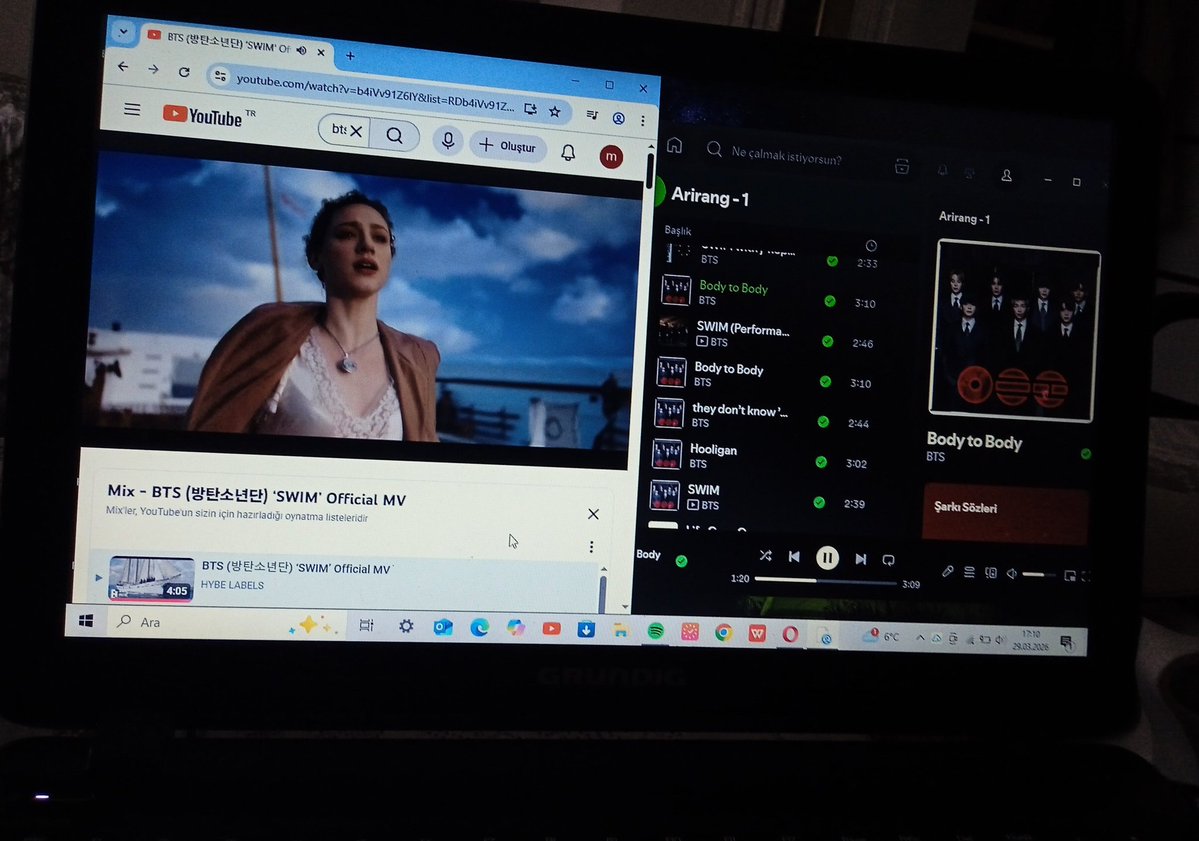
Task: Toggle saved check for green Body to Body row
Action: point(830,301)
